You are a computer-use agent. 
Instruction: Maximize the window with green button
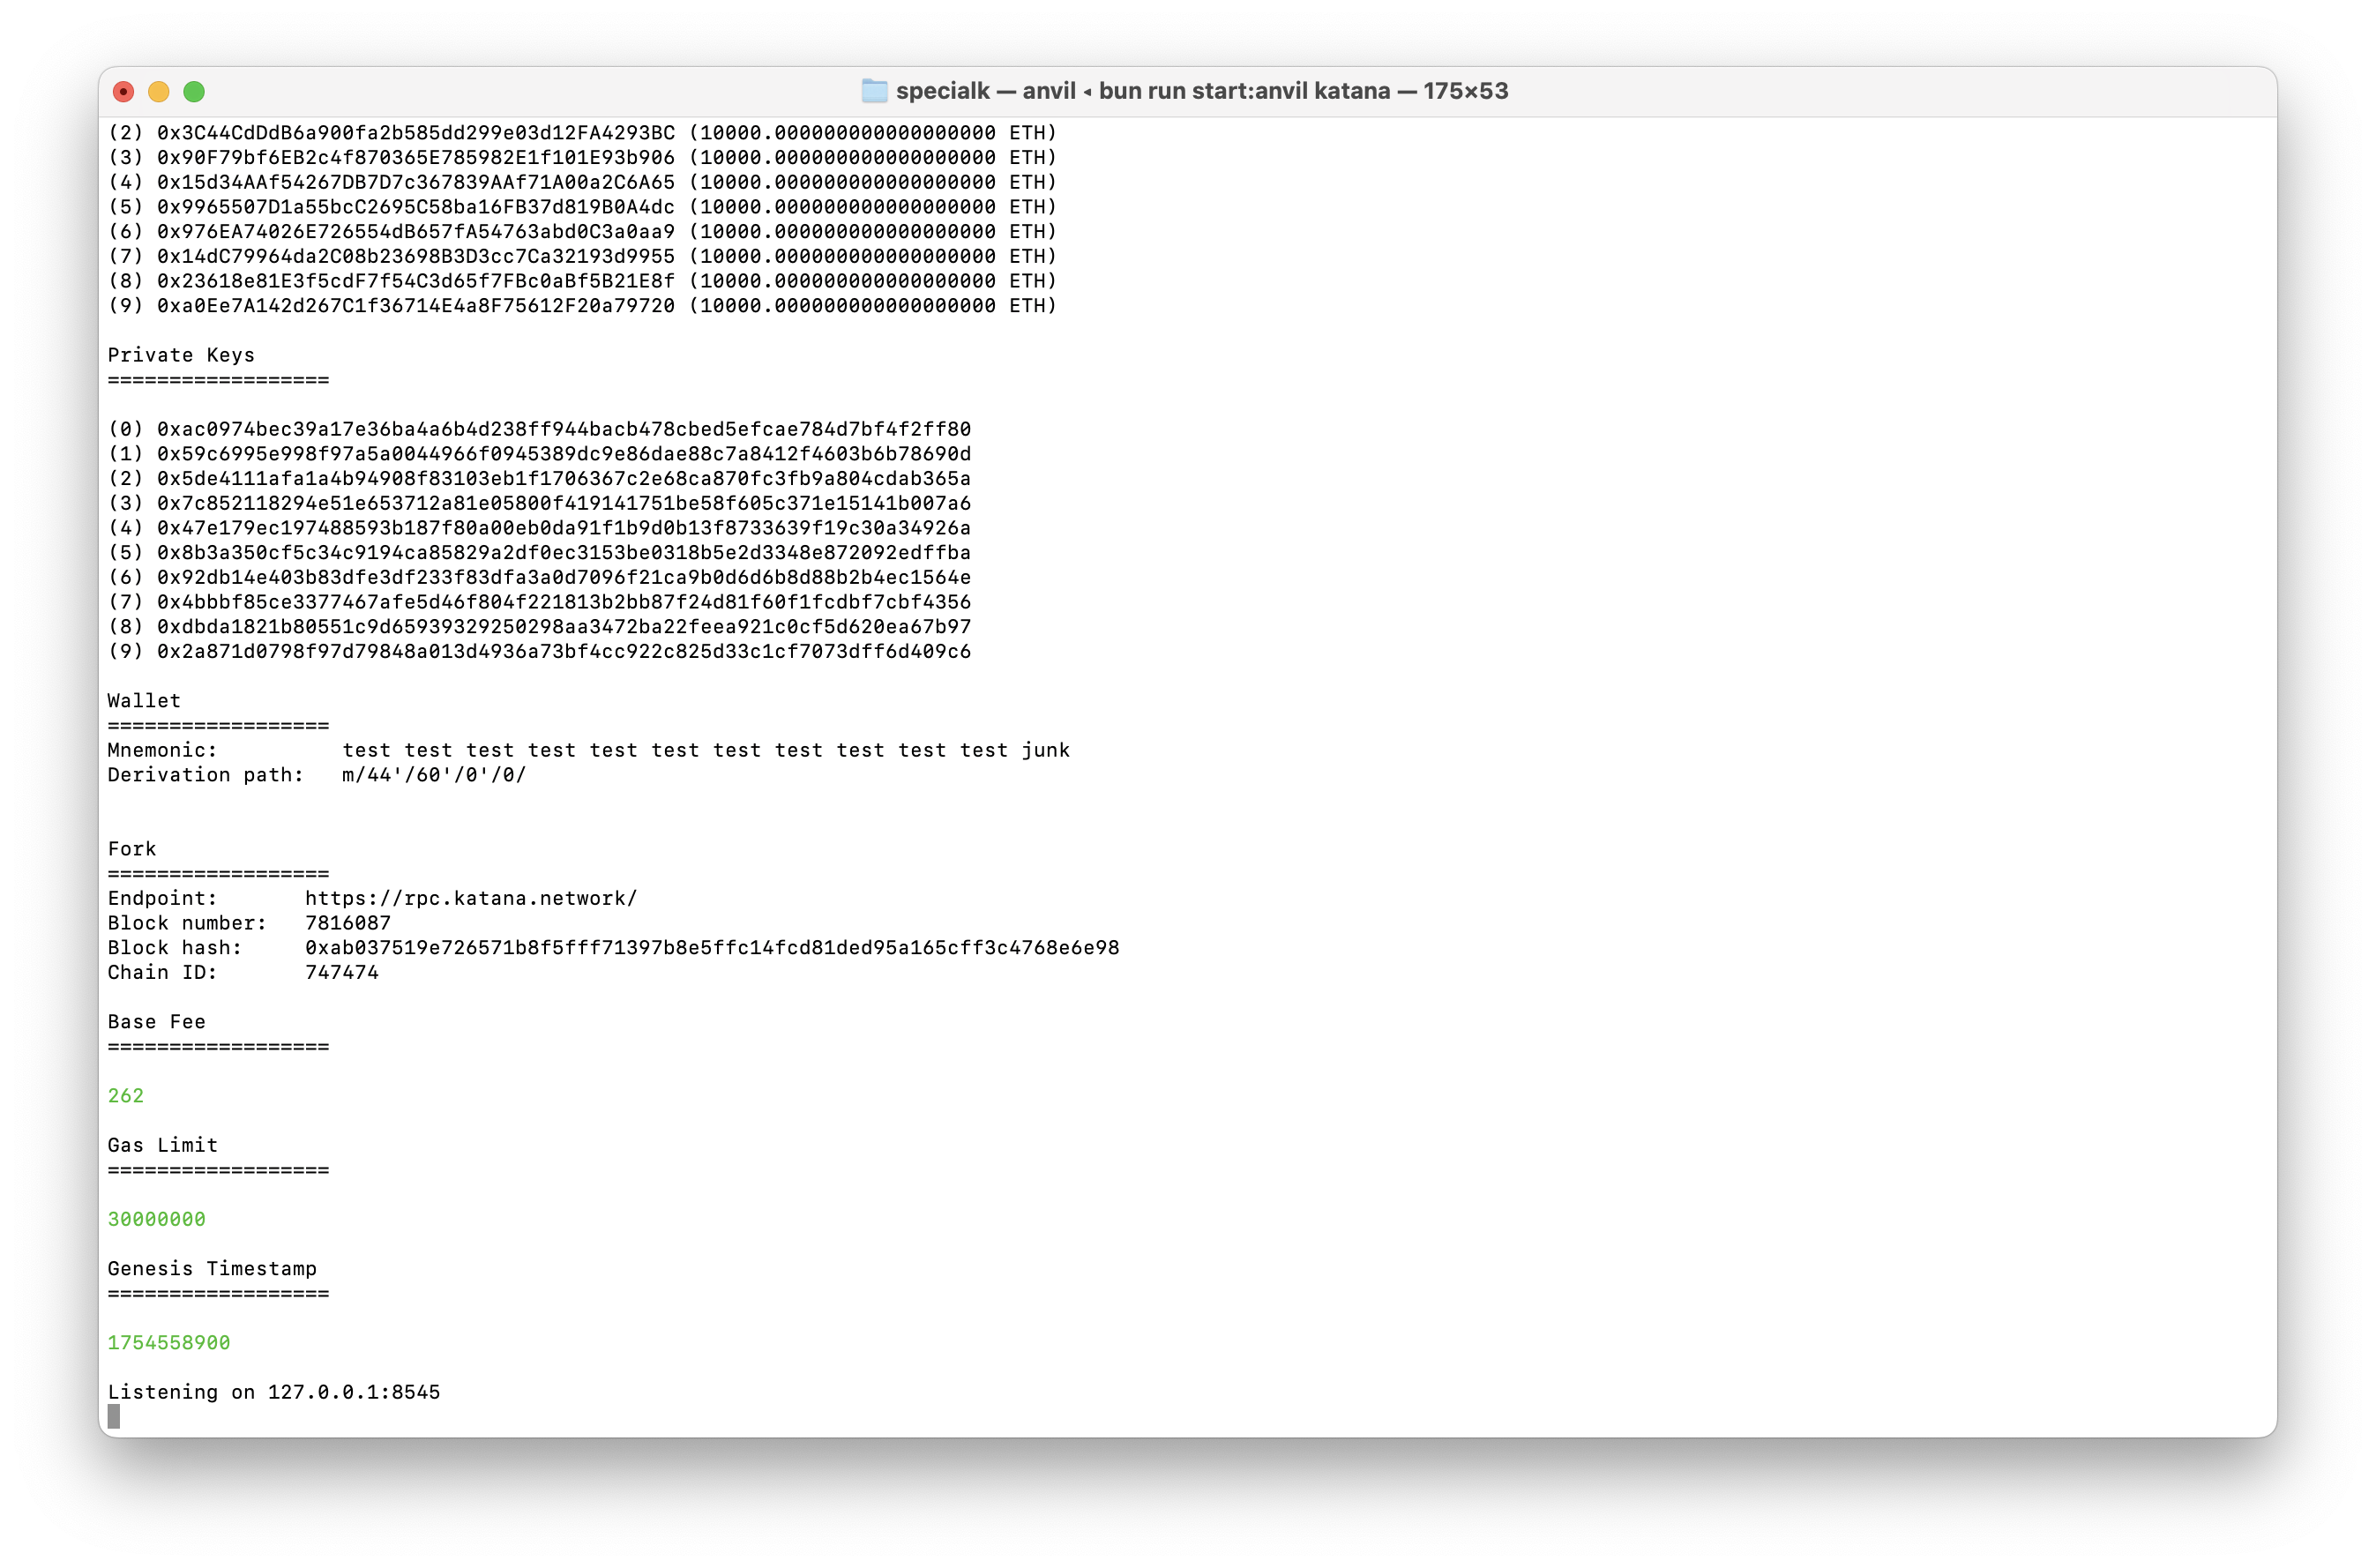194,92
